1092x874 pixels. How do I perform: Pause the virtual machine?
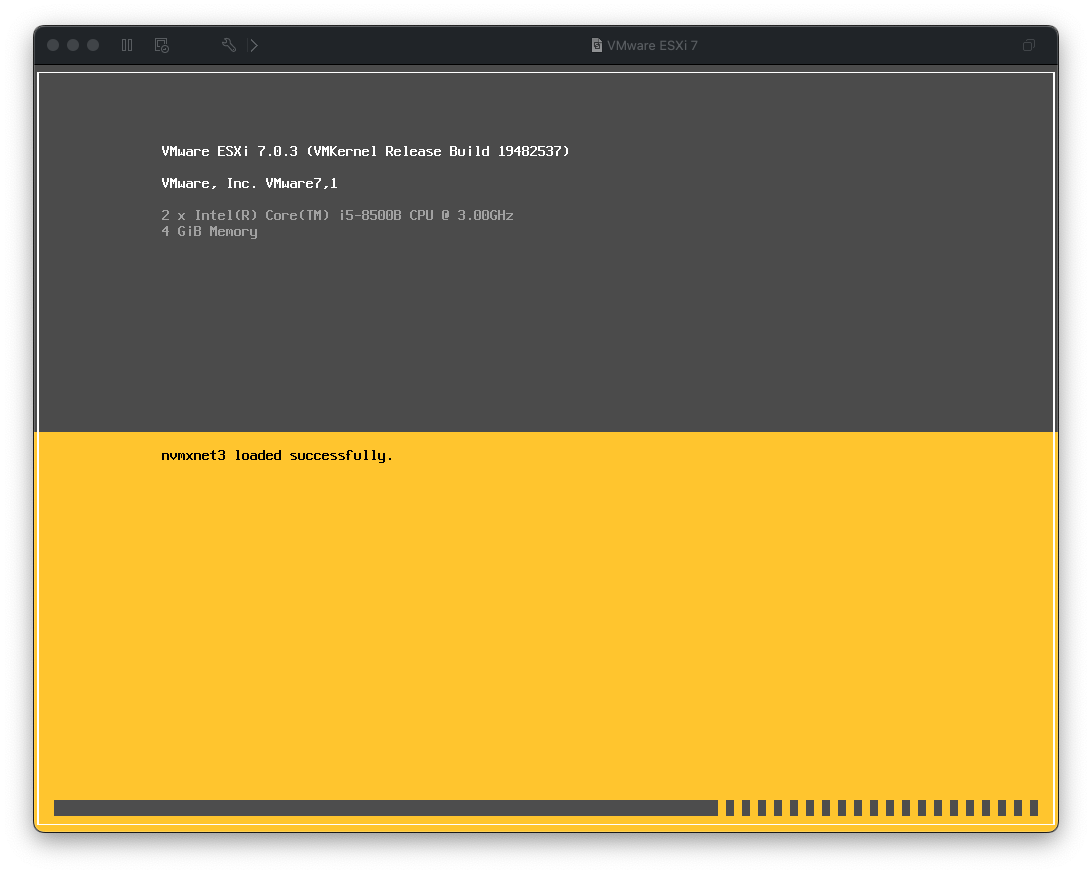[127, 45]
